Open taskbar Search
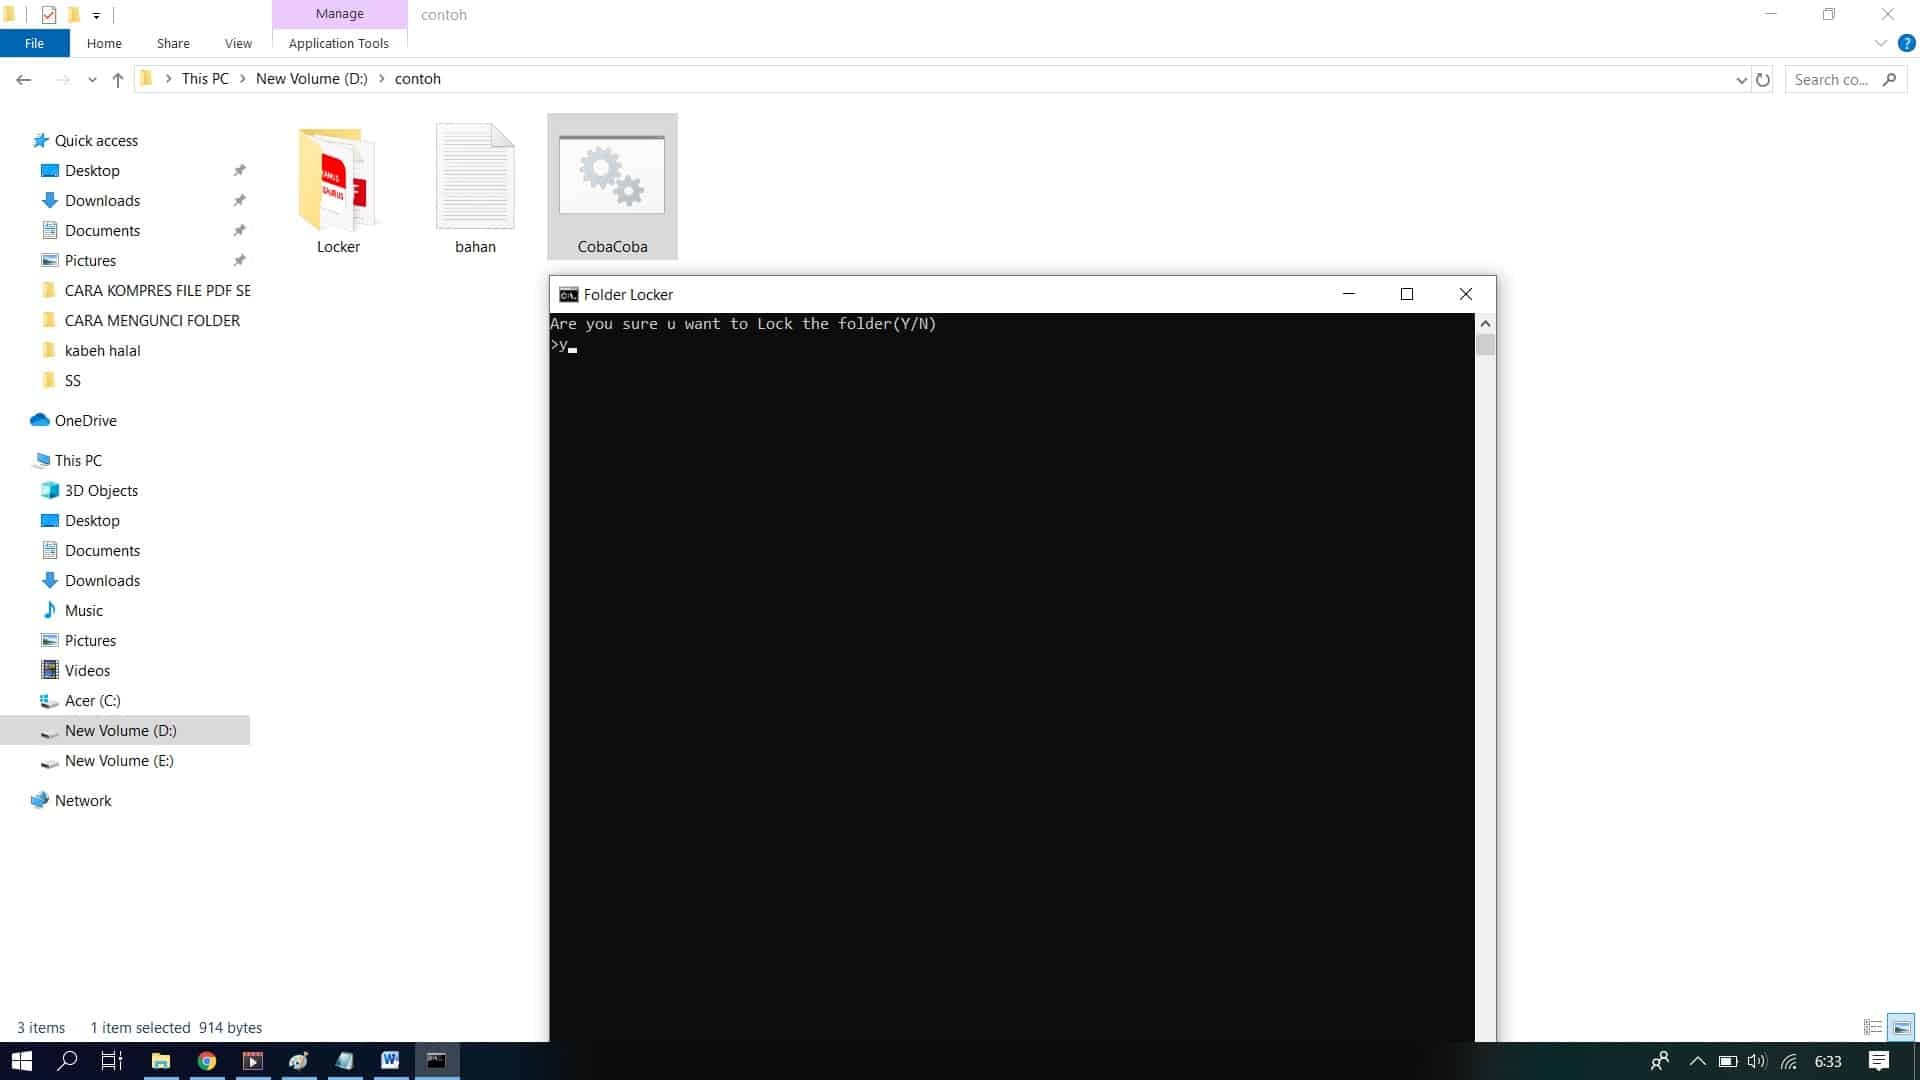The image size is (1920, 1080). pos(67,1061)
